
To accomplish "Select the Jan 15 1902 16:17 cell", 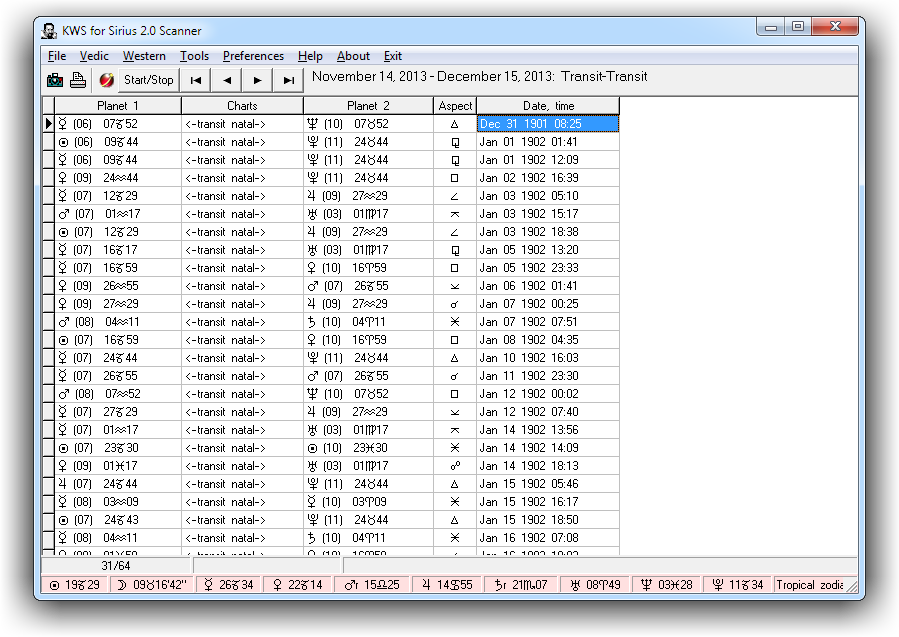I will (x=548, y=502).
